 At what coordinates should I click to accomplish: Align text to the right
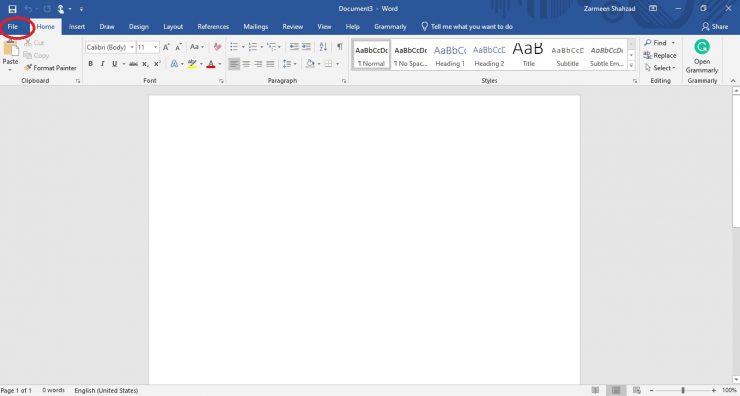258,64
